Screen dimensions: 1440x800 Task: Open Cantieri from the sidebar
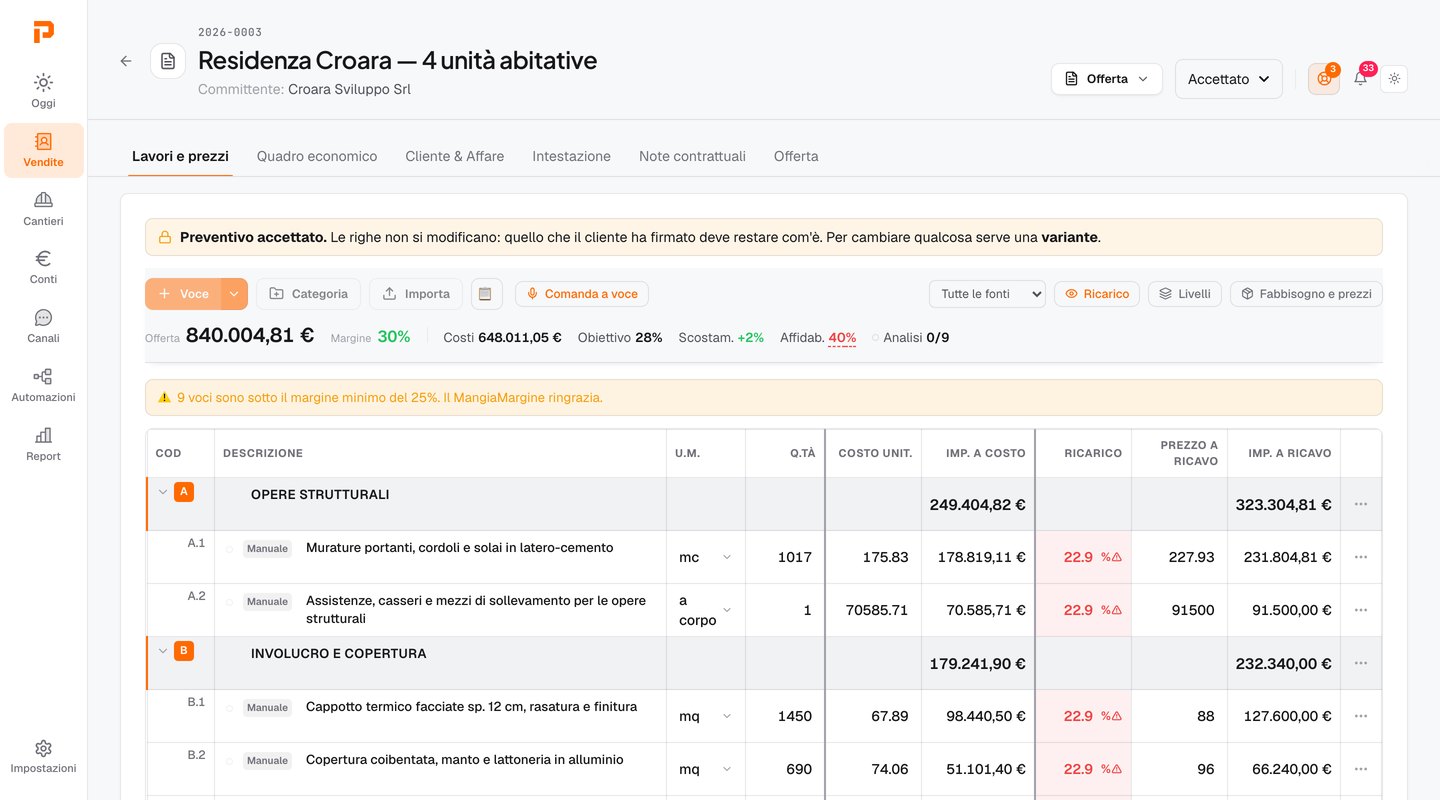click(x=43, y=209)
